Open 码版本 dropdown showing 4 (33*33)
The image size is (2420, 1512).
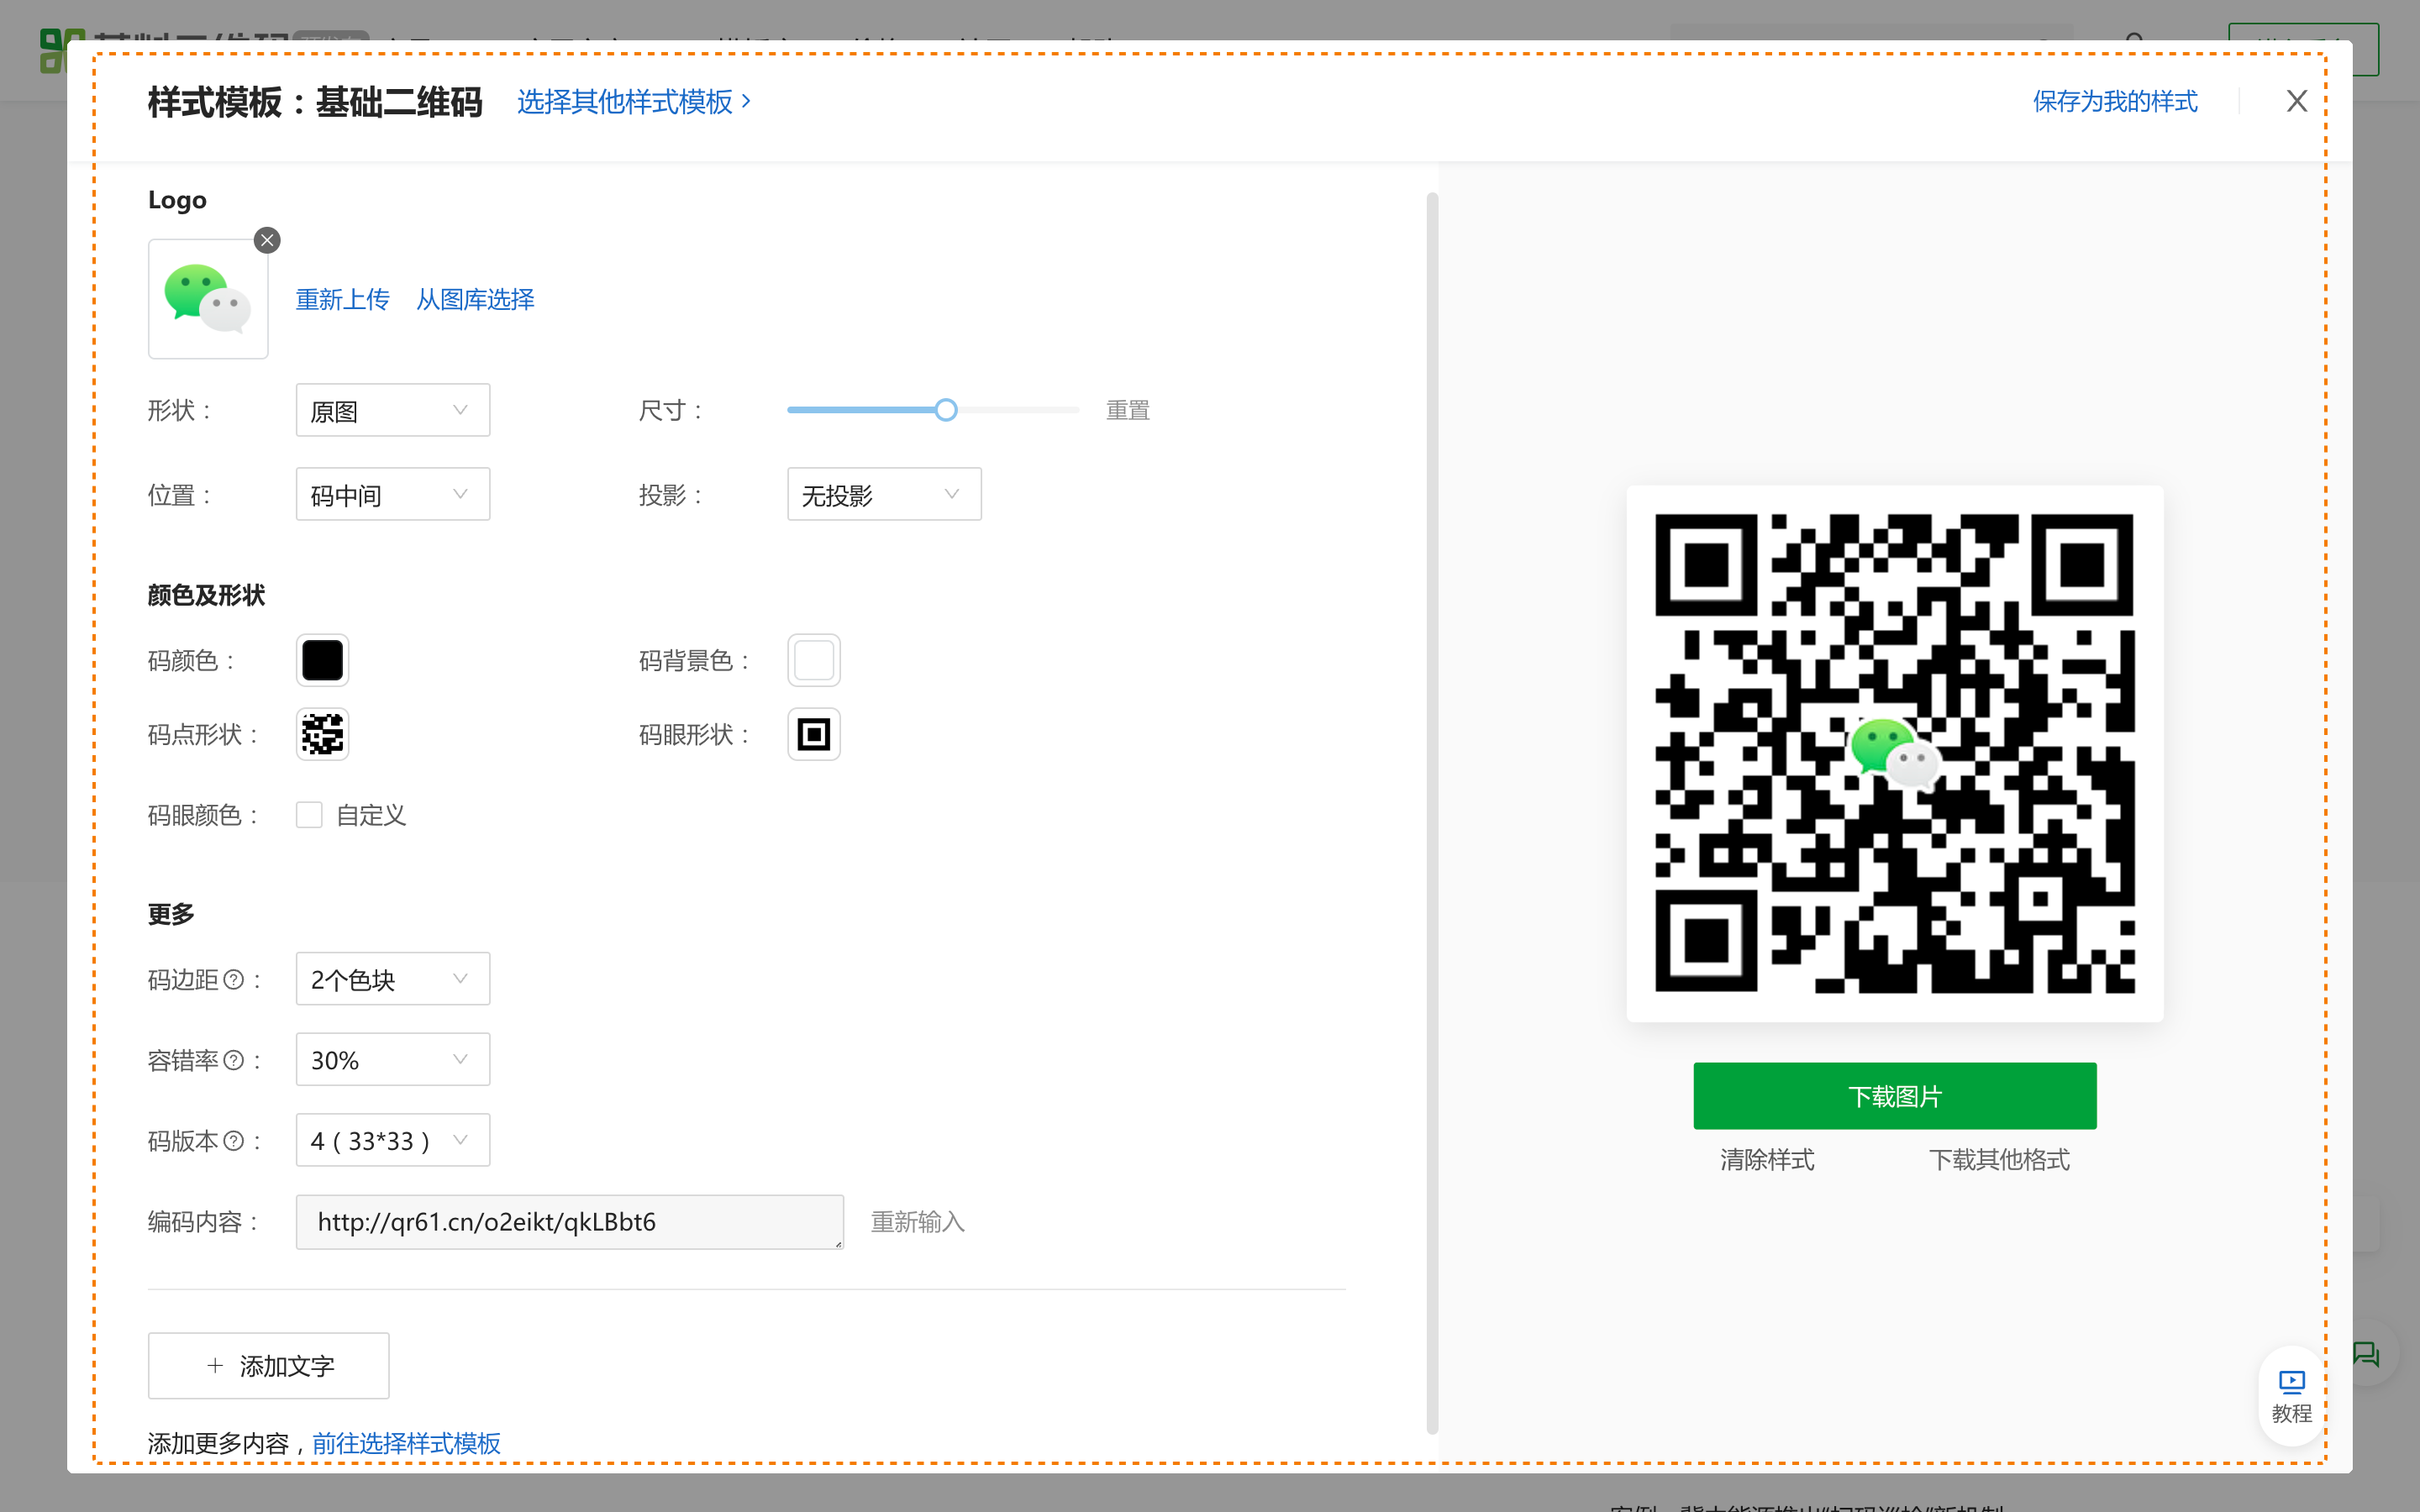coord(393,1140)
